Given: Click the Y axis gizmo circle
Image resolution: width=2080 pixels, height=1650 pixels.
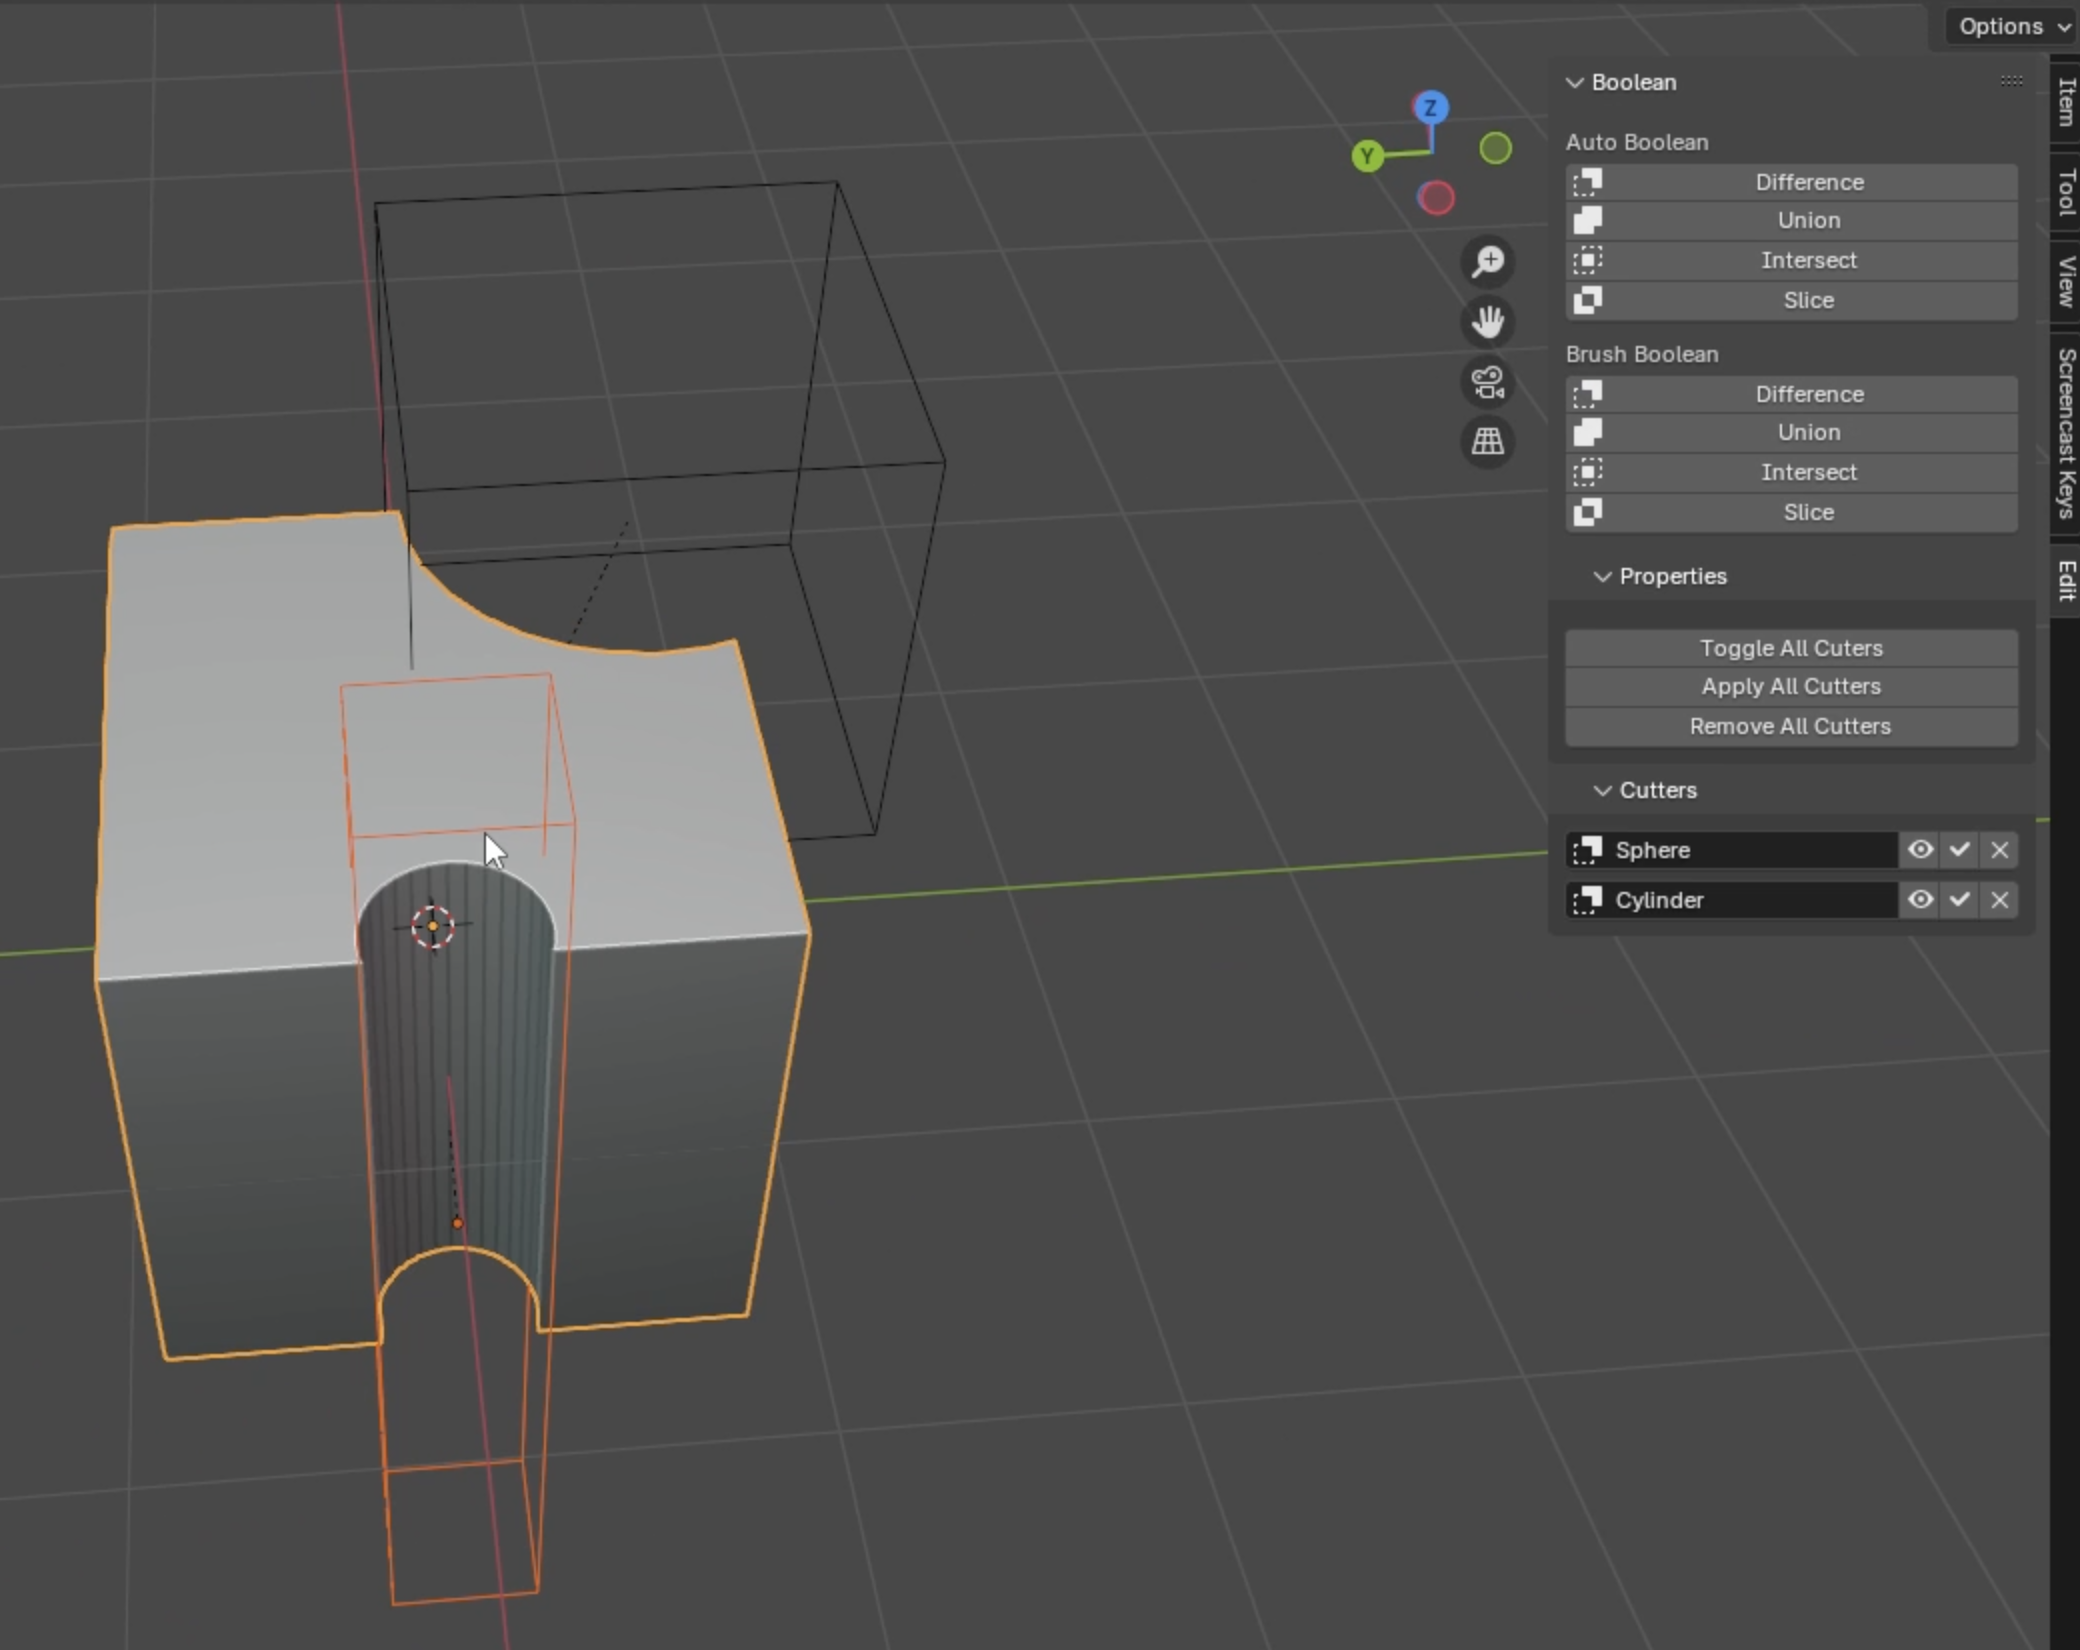Looking at the screenshot, I should 1367,156.
